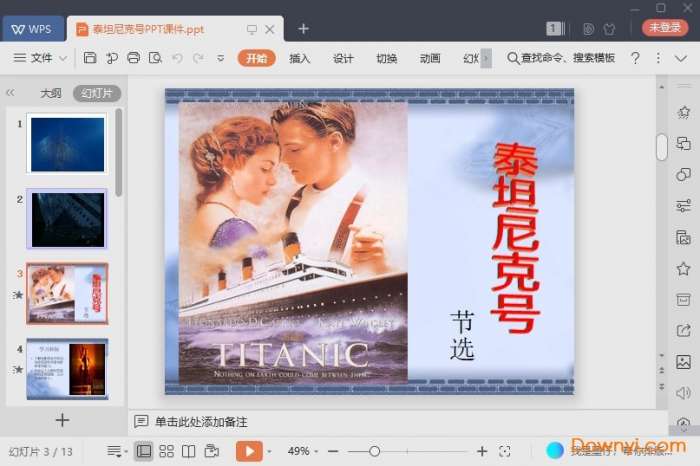Click animation star marker beside slide 3
Image resolution: width=700 pixels, height=466 pixels.
click(18, 295)
